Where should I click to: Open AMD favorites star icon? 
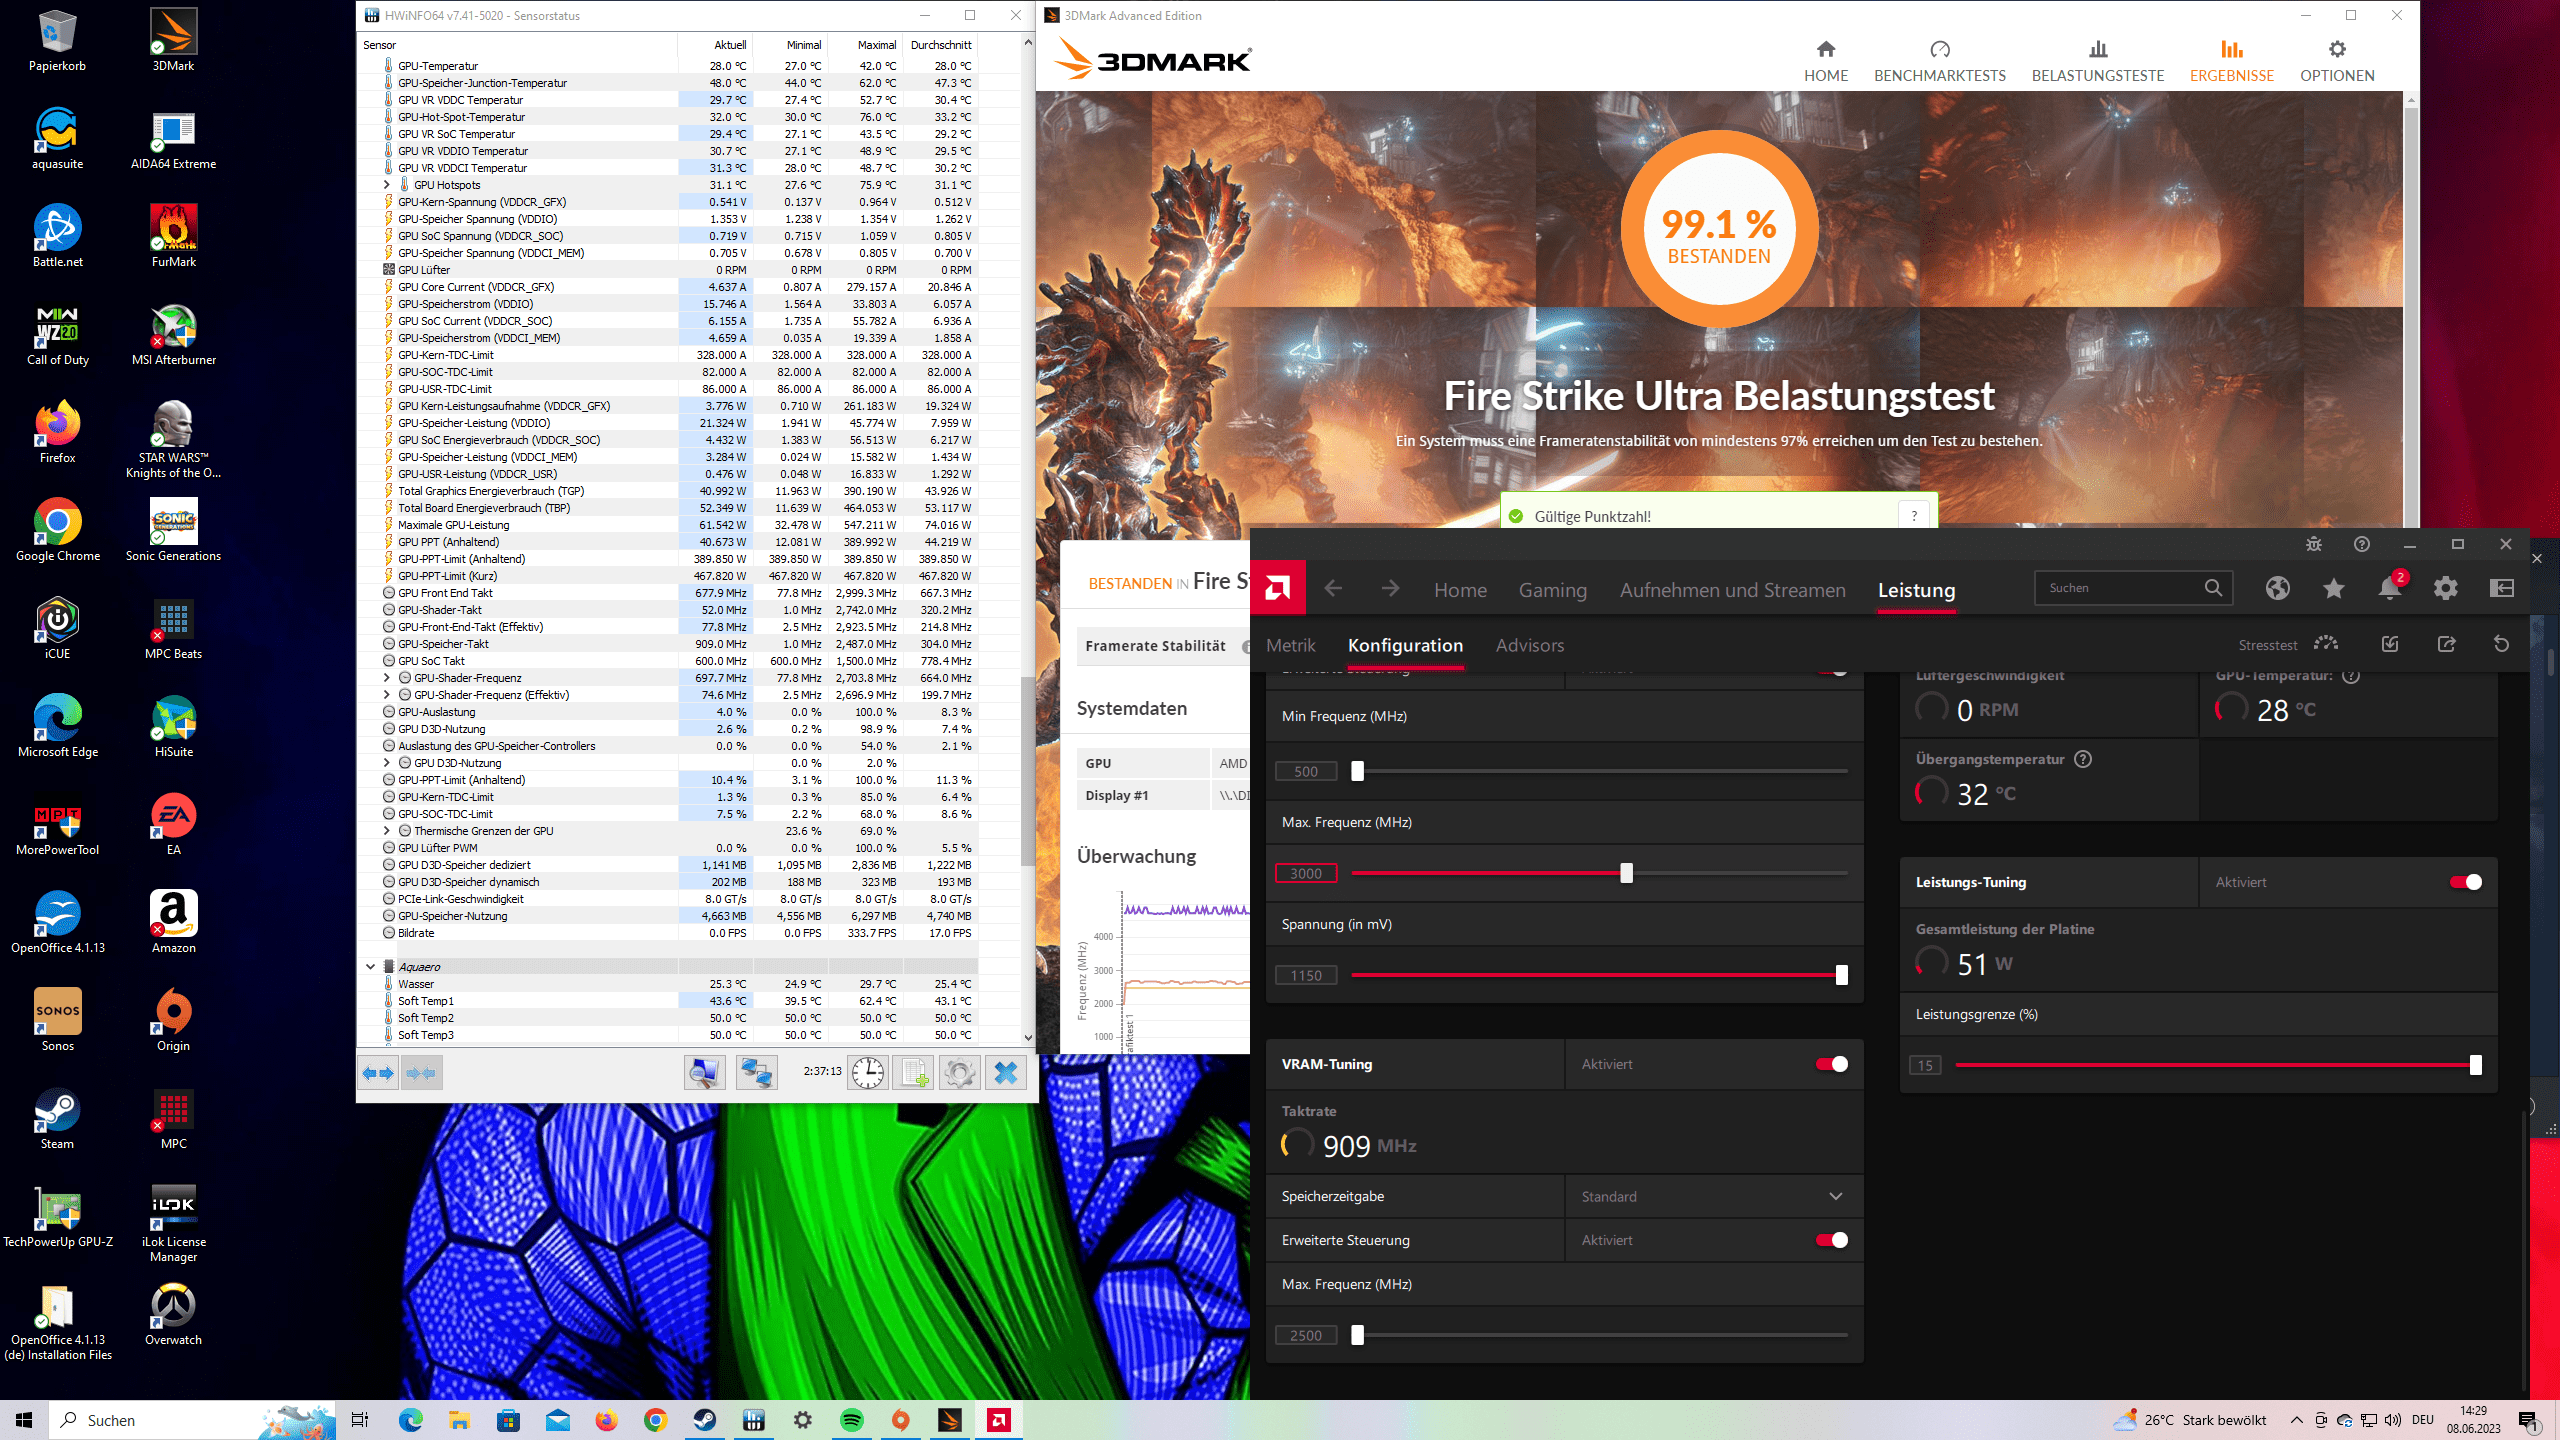[x=2334, y=588]
